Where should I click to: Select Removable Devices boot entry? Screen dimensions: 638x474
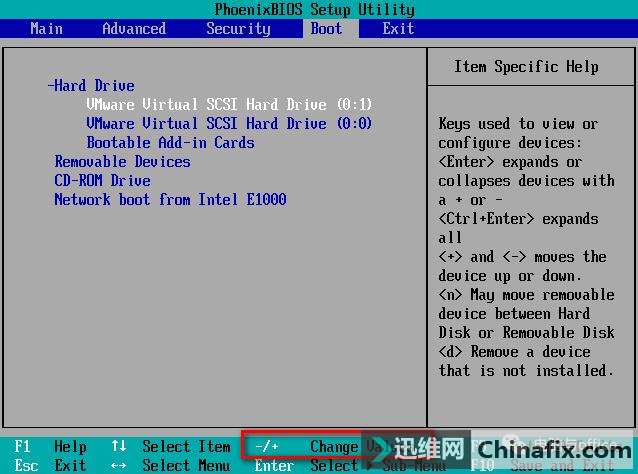122,162
